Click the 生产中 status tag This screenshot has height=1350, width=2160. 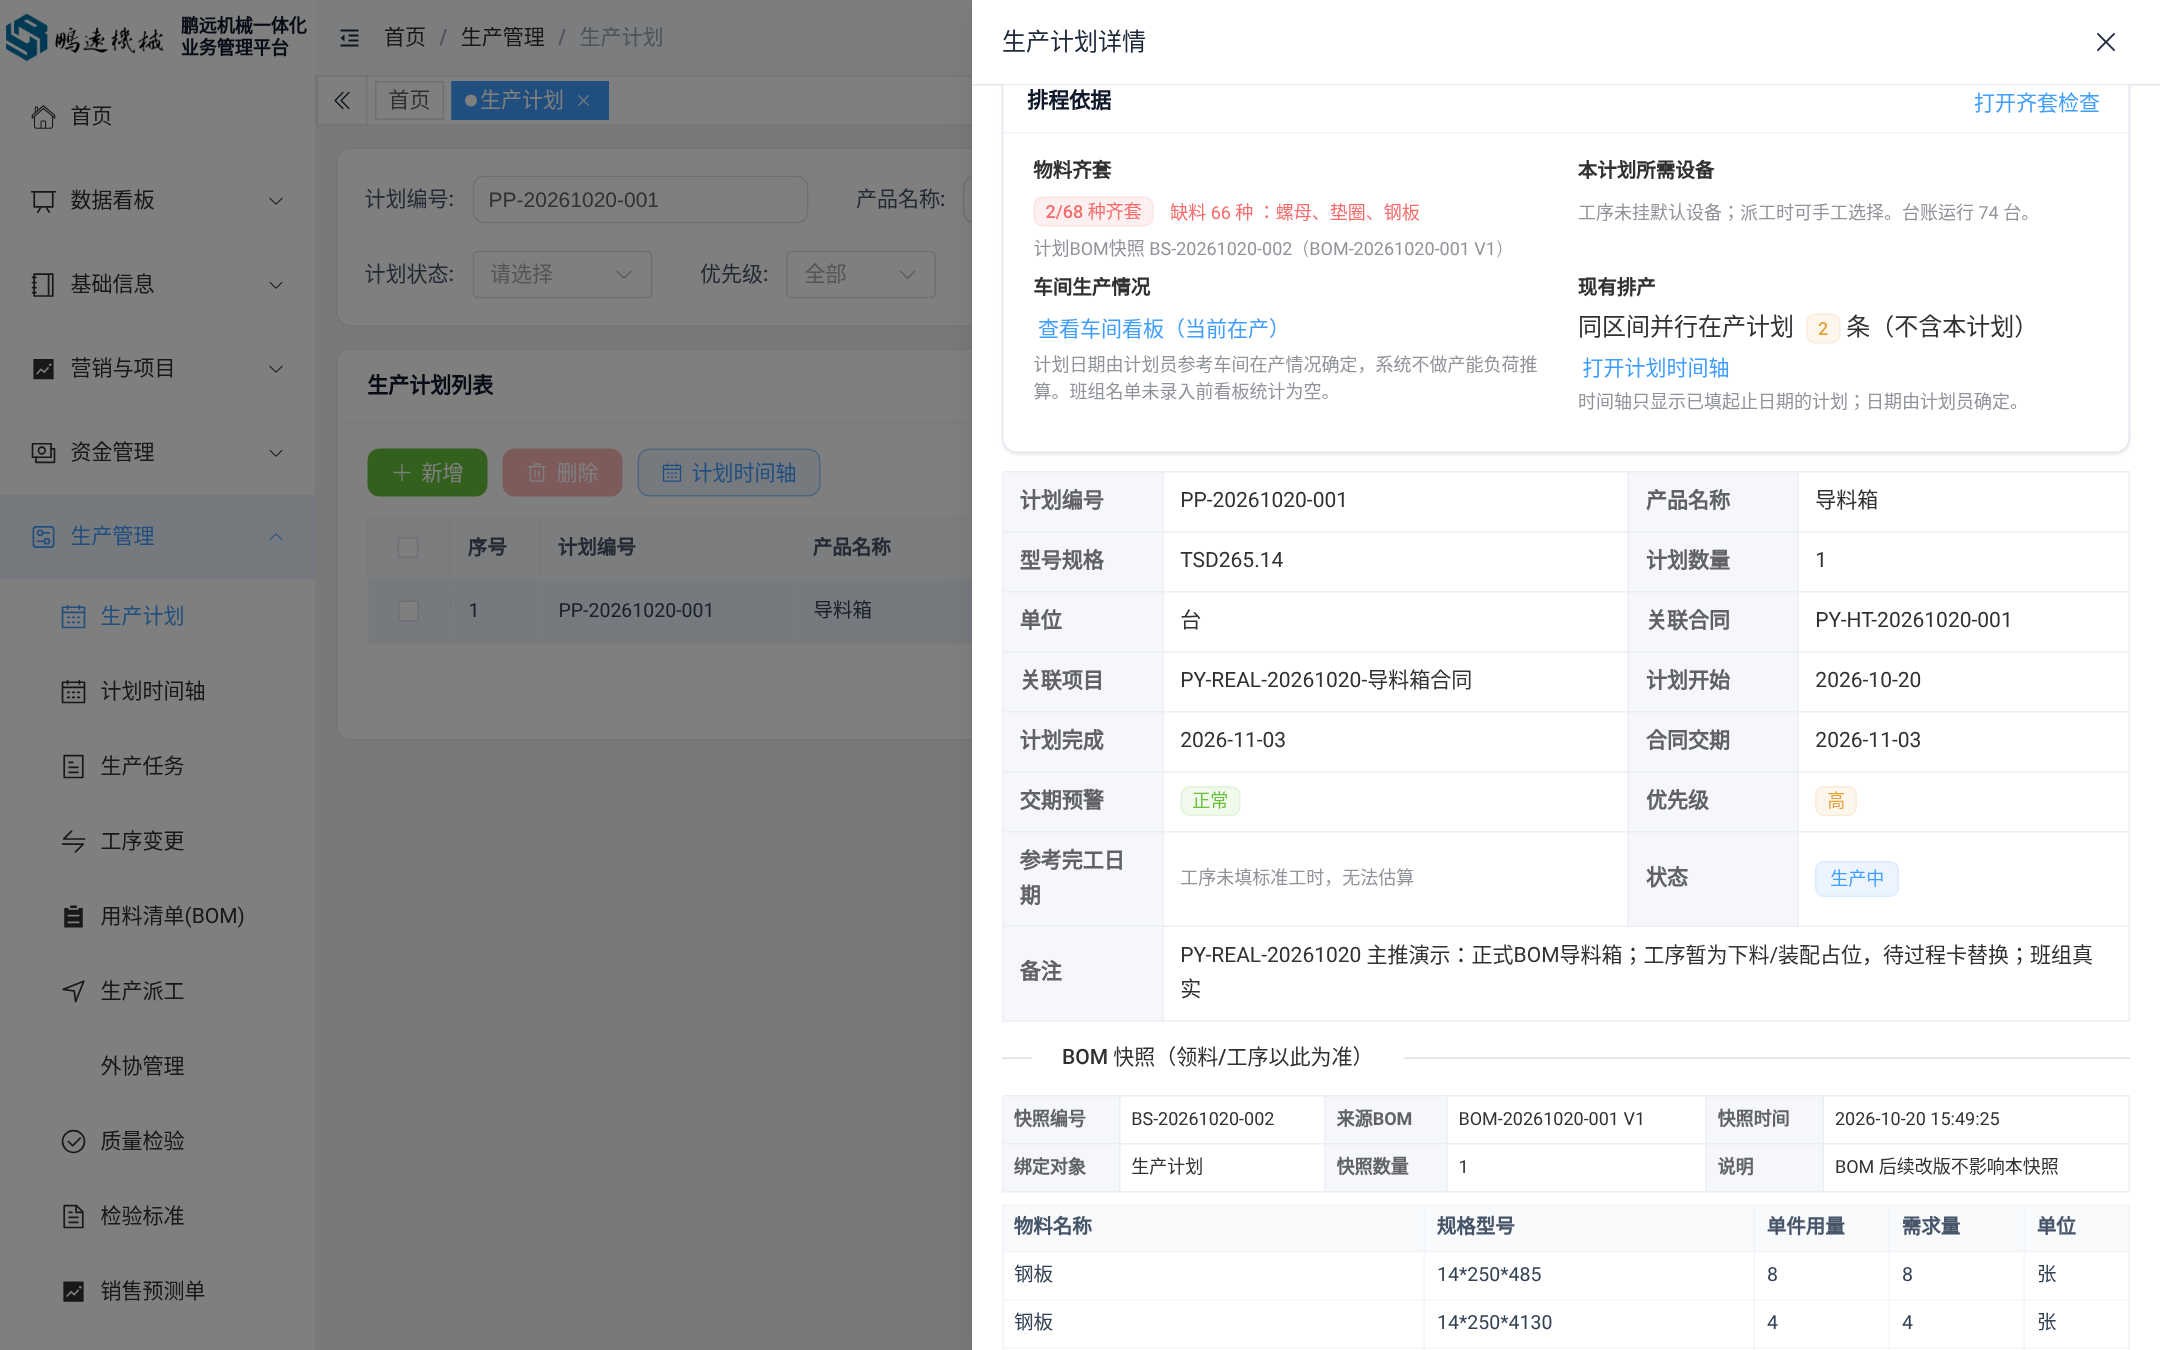click(x=1857, y=878)
